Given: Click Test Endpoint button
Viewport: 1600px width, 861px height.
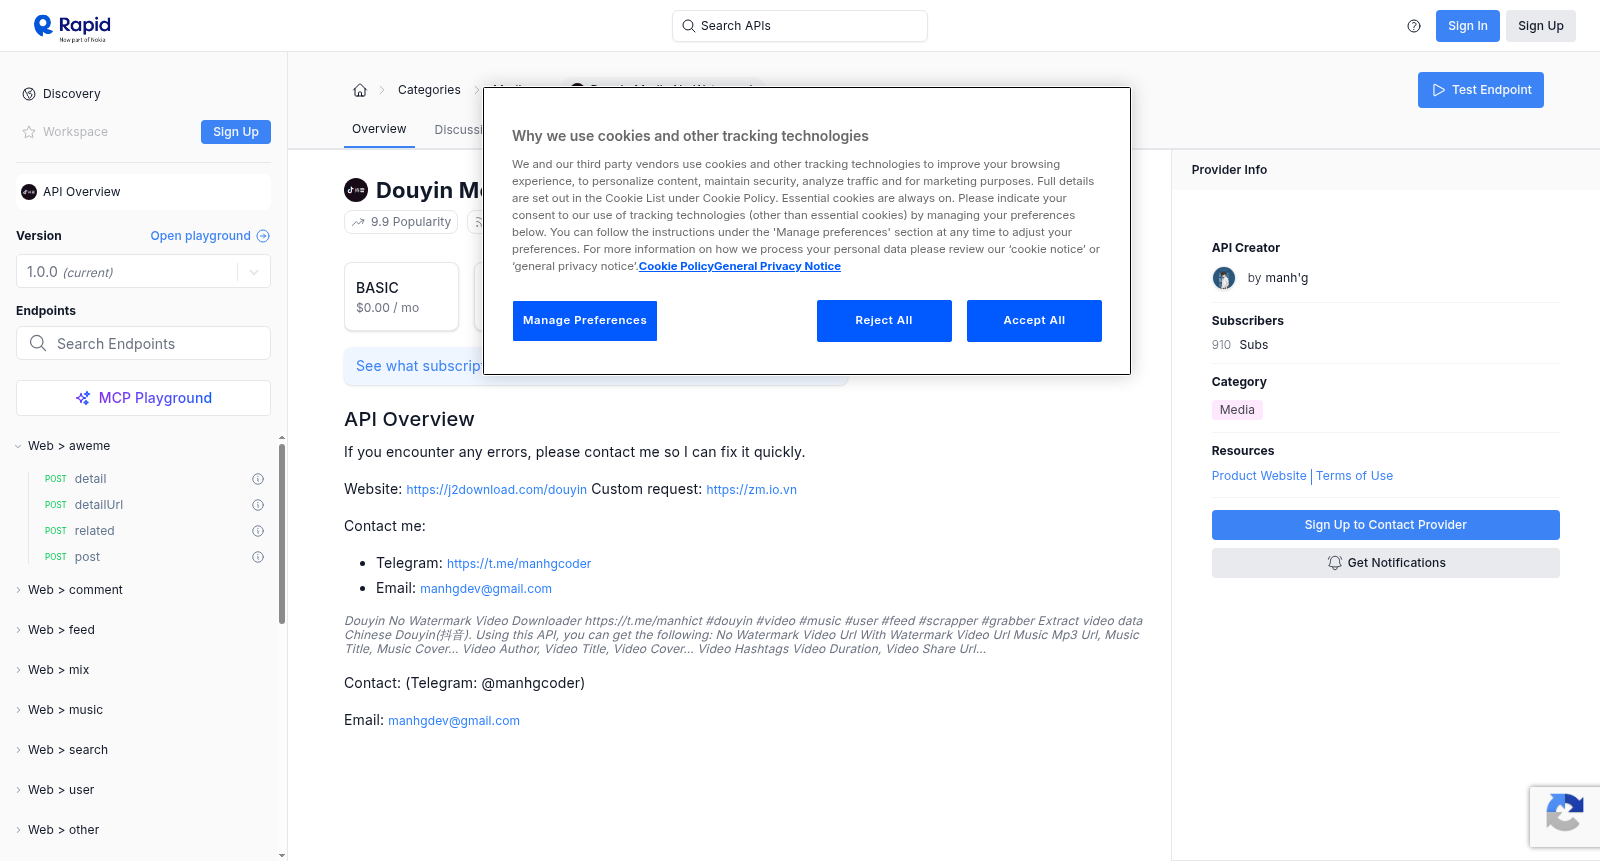Looking at the screenshot, I should click(x=1480, y=90).
